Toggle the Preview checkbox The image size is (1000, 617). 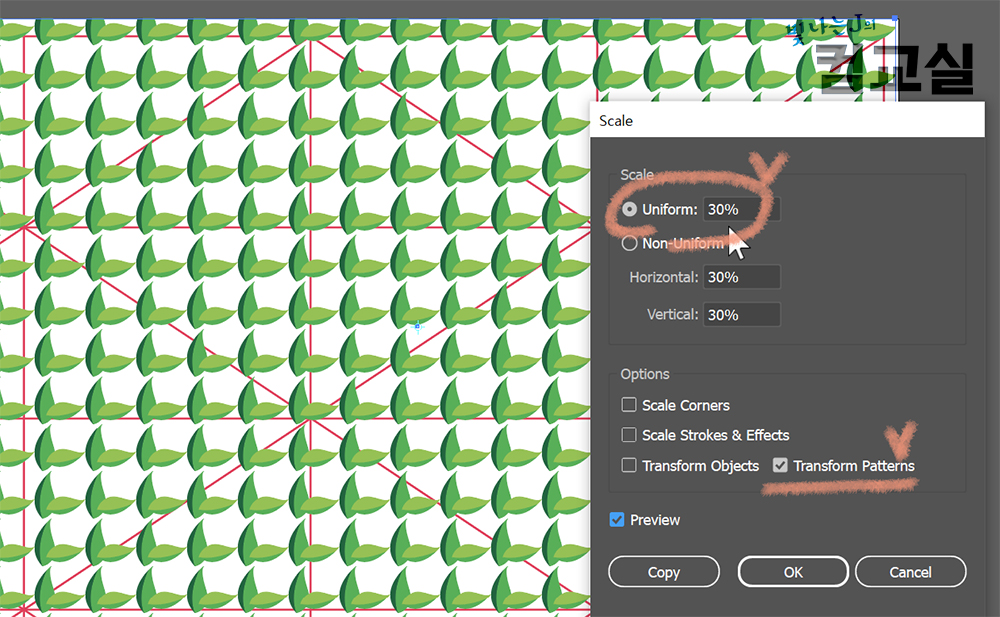point(617,519)
